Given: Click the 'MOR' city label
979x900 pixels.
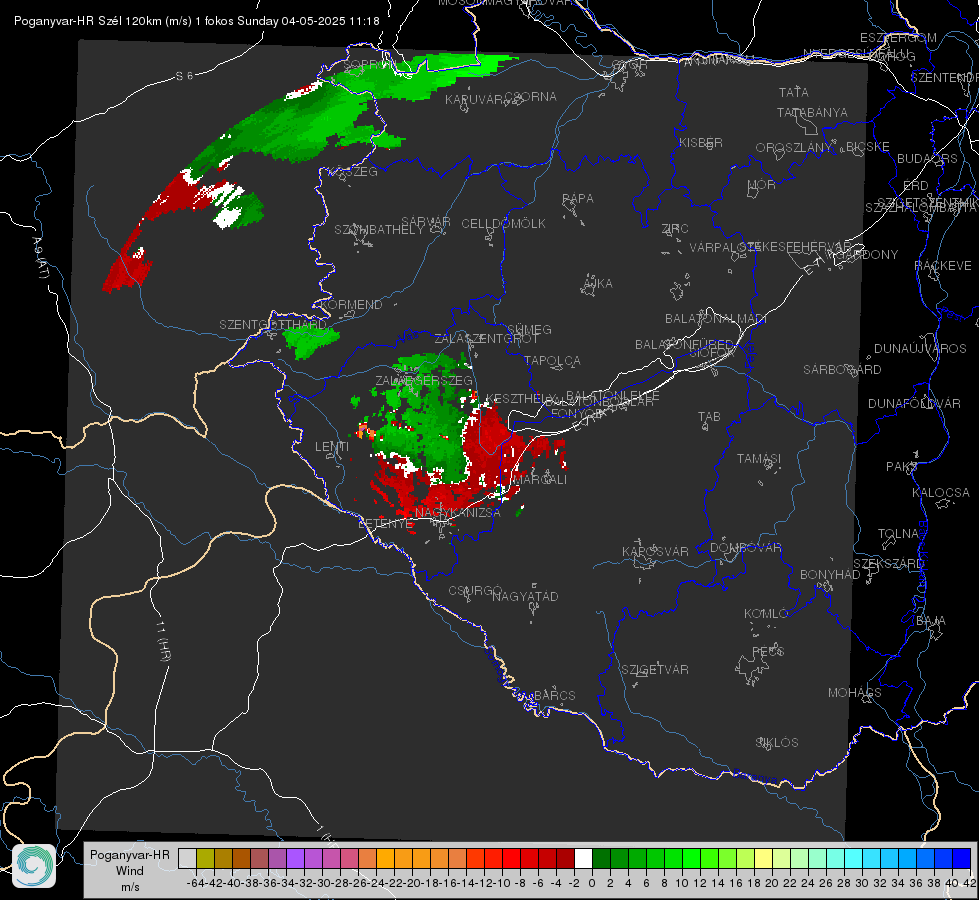Looking at the screenshot, I should coord(762,185).
